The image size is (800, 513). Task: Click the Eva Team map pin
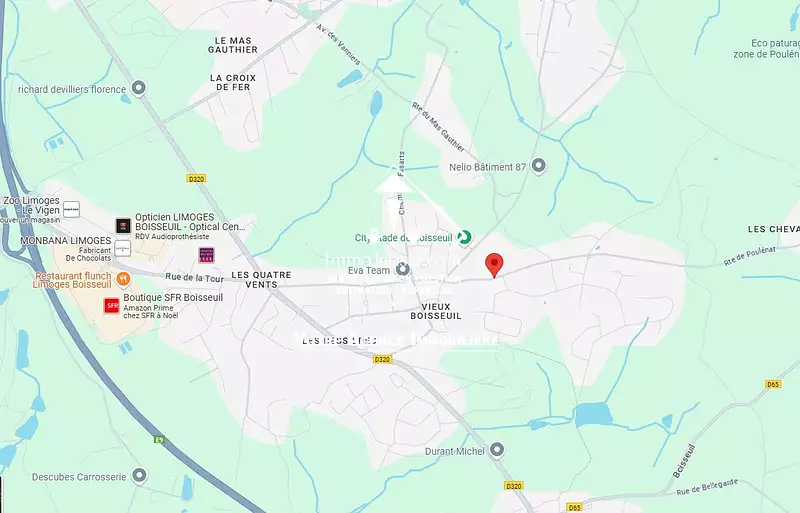(x=403, y=269)
